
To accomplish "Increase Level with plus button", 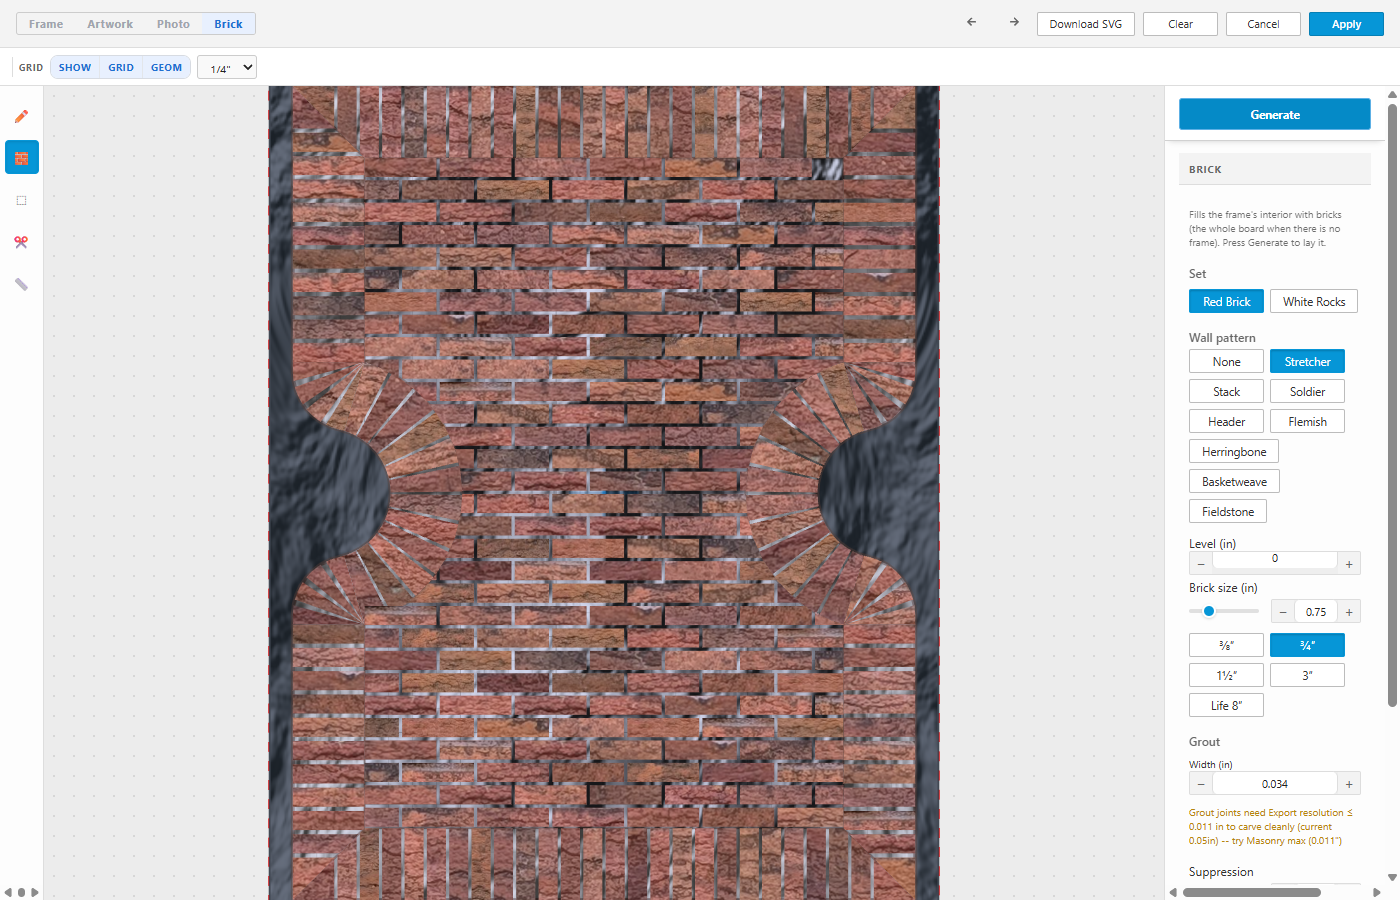I will pyautogui.click(x=1349, y=564).
